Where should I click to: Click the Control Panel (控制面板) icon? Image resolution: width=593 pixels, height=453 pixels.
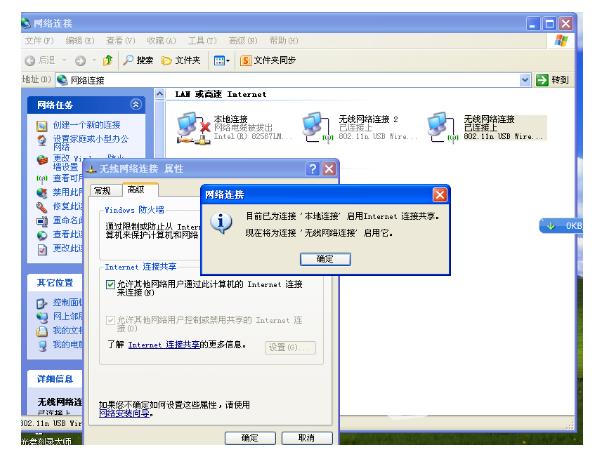click(x=42, y=303)
